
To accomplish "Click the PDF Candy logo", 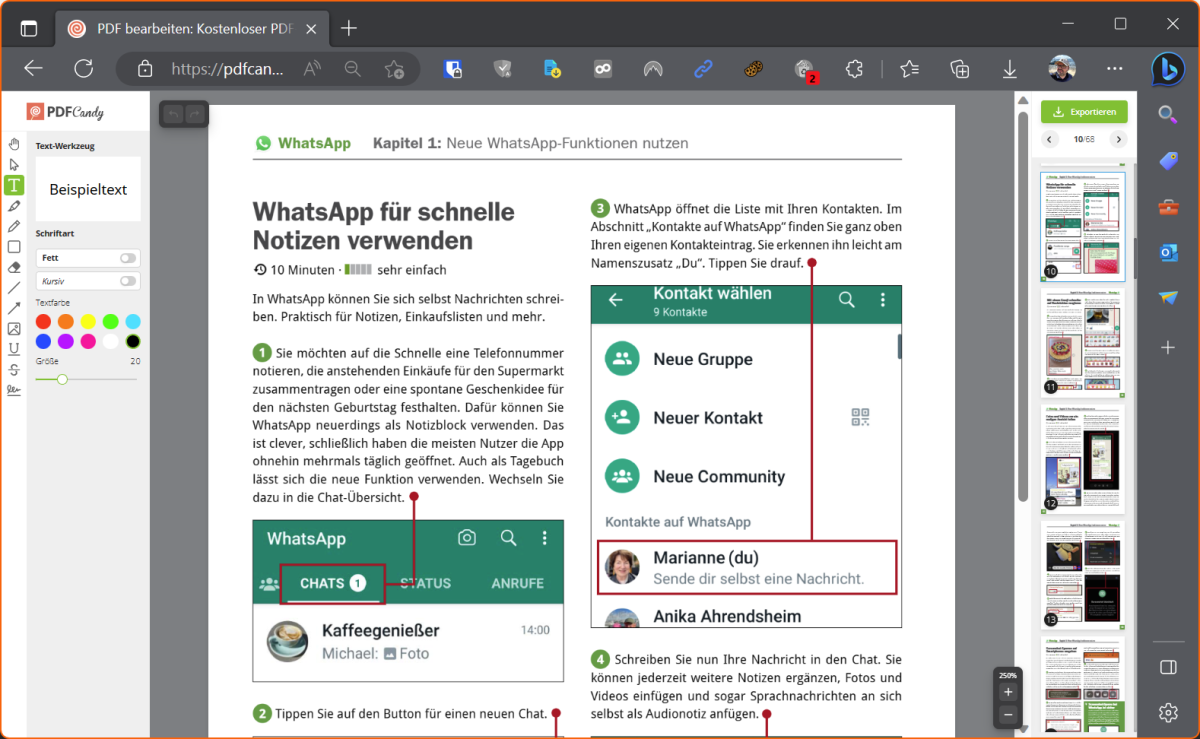I will (66, 113).
